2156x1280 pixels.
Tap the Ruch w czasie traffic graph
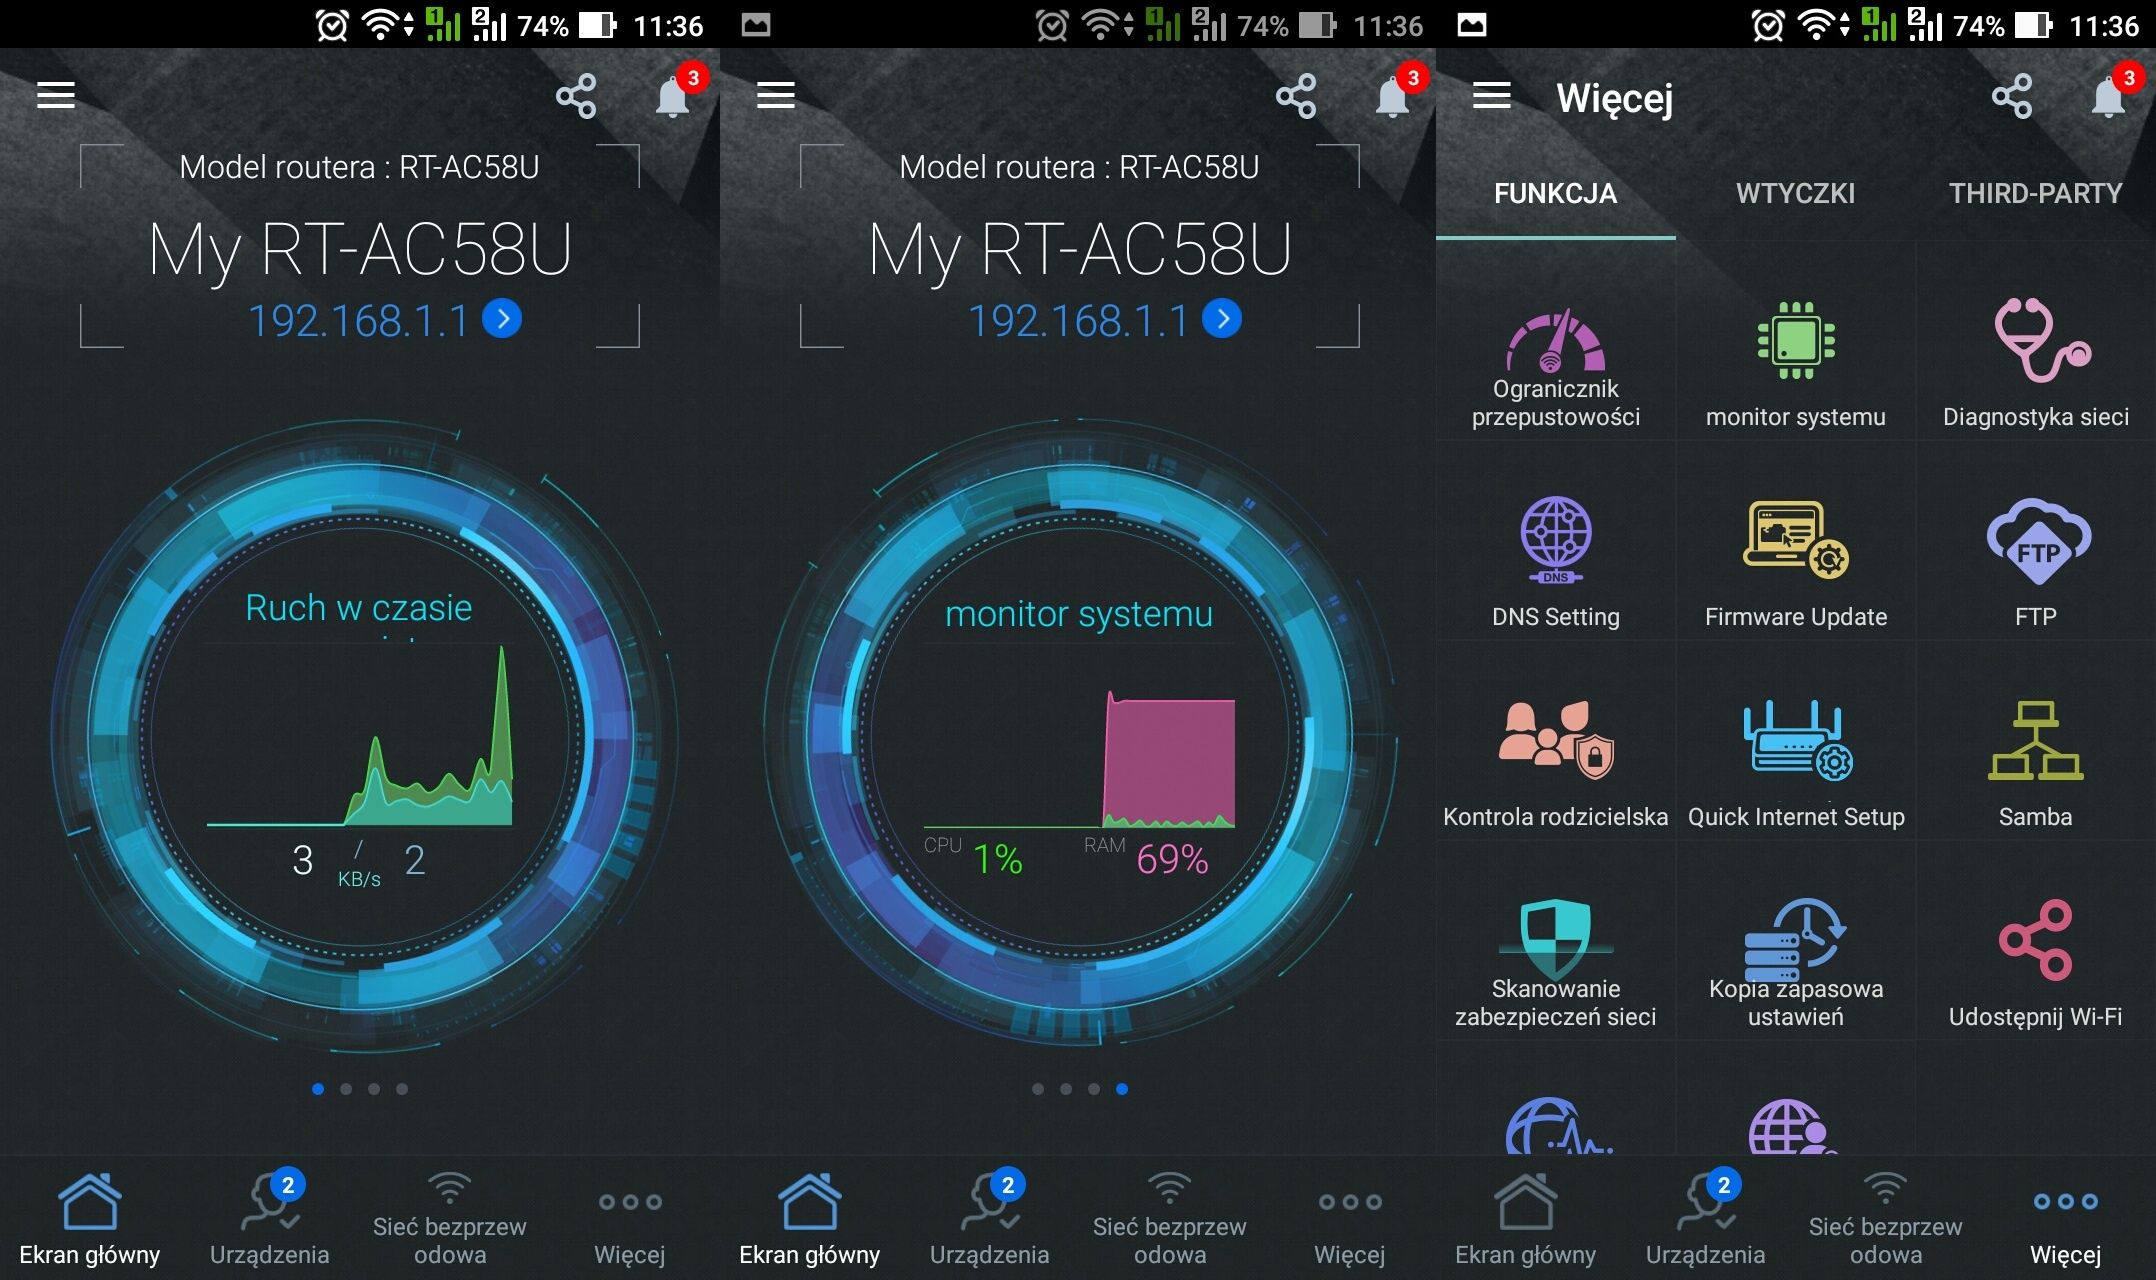tap(360, 737)
